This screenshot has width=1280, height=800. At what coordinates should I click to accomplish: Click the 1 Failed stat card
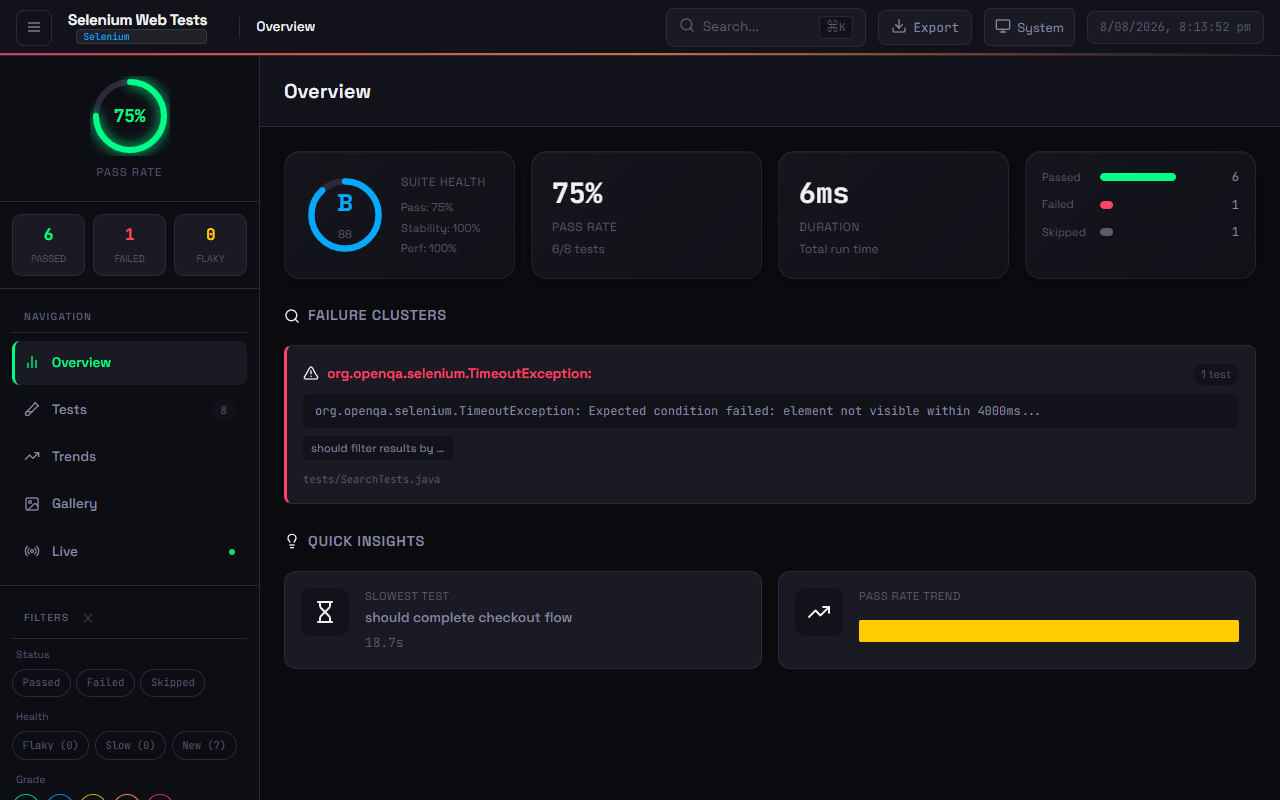coord(129,245)
